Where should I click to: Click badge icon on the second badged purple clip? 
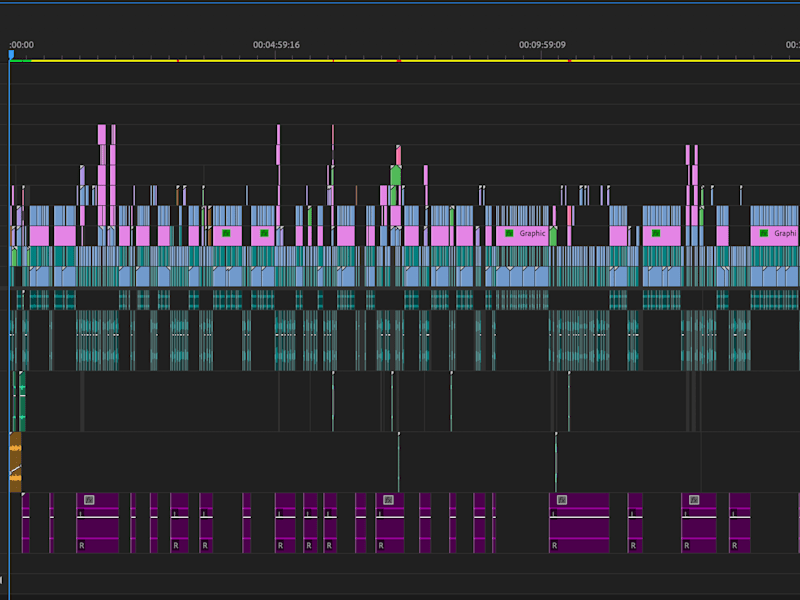click(x=388, y=500)
